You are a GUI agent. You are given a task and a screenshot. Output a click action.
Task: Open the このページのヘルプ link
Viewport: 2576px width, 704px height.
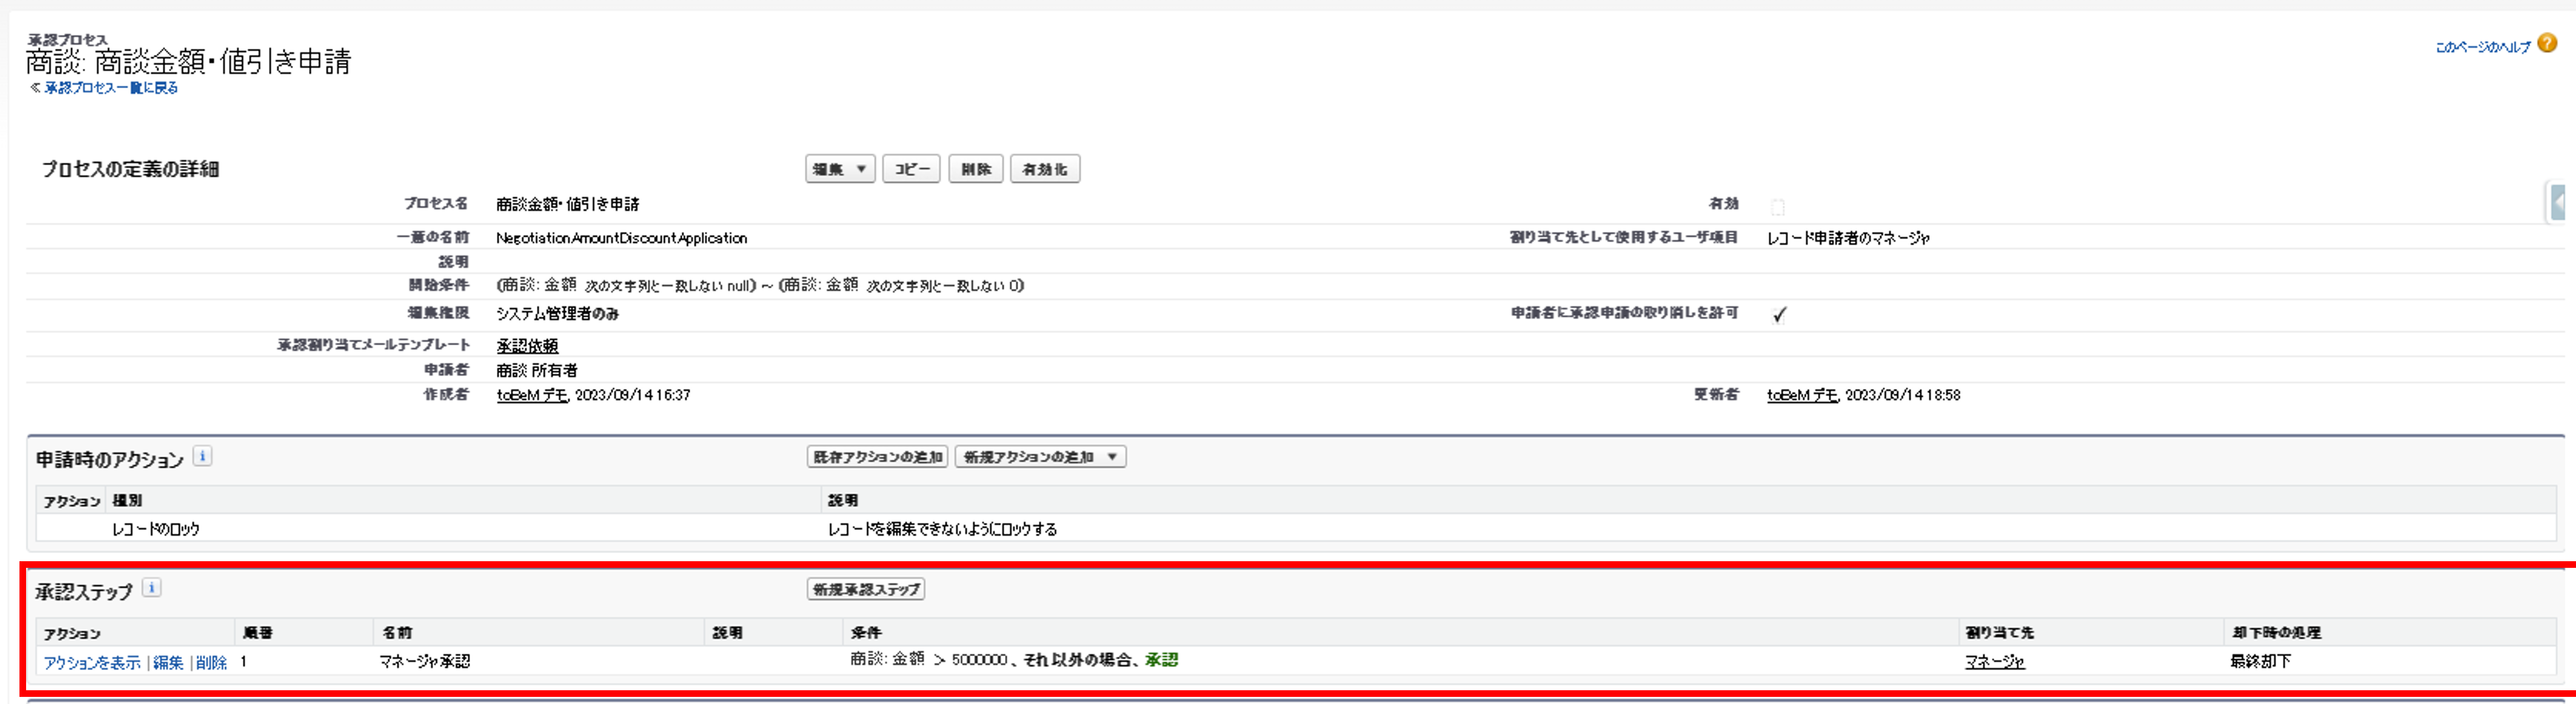coord(2482,47)
